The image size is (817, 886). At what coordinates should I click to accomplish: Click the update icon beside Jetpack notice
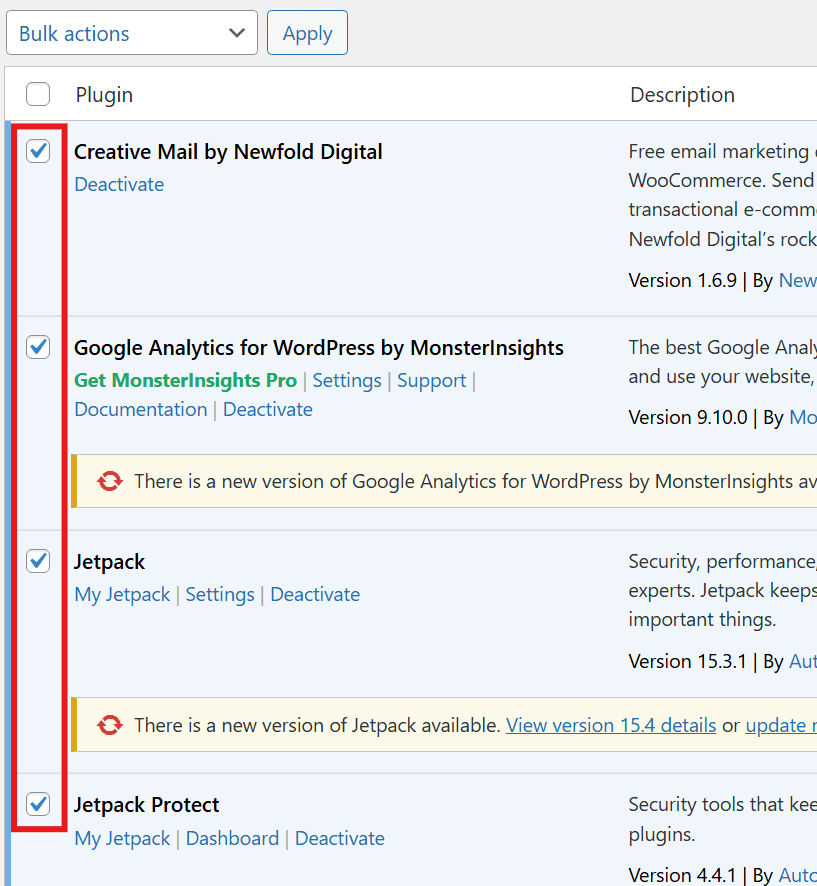[x=109, y=725]
